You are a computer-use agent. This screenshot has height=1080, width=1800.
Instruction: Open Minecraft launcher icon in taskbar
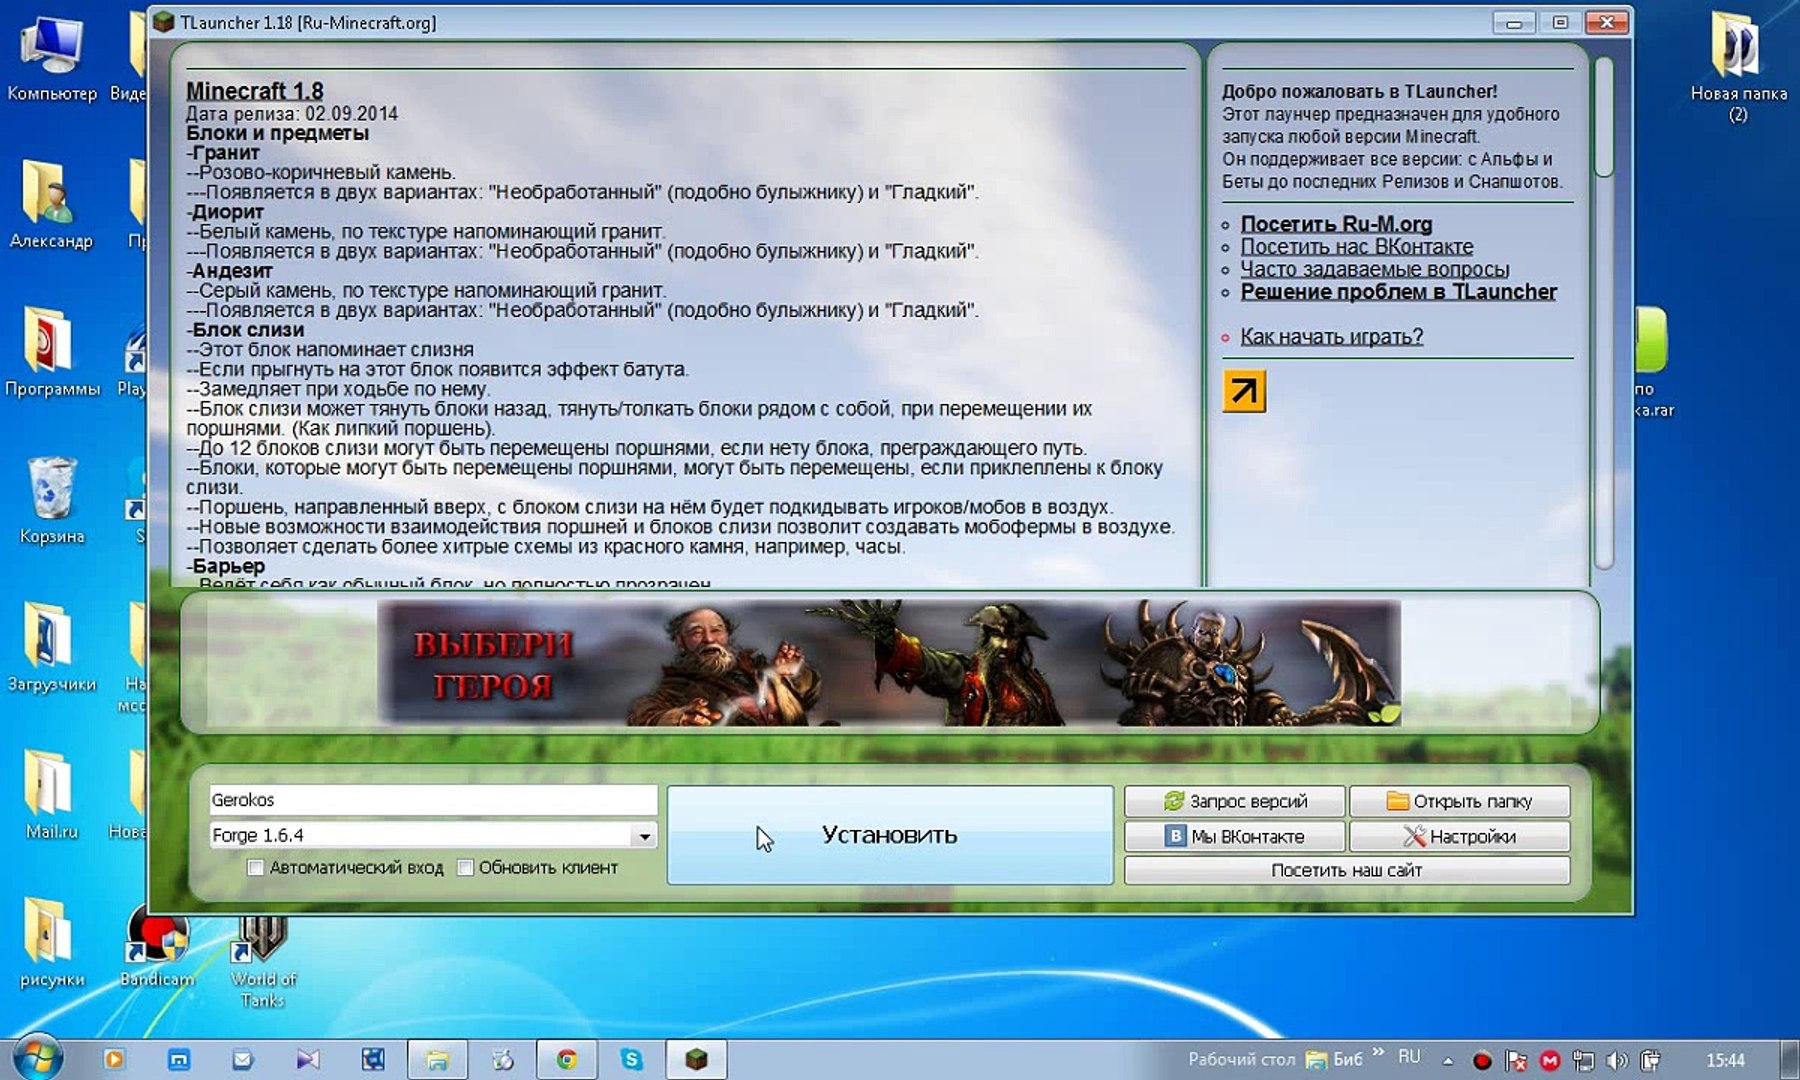(696, 1059)
